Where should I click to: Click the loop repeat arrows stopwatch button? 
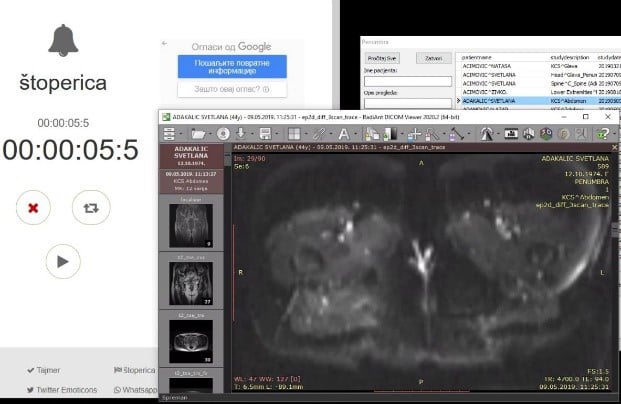pyautogui.click(x=91, y=208)
